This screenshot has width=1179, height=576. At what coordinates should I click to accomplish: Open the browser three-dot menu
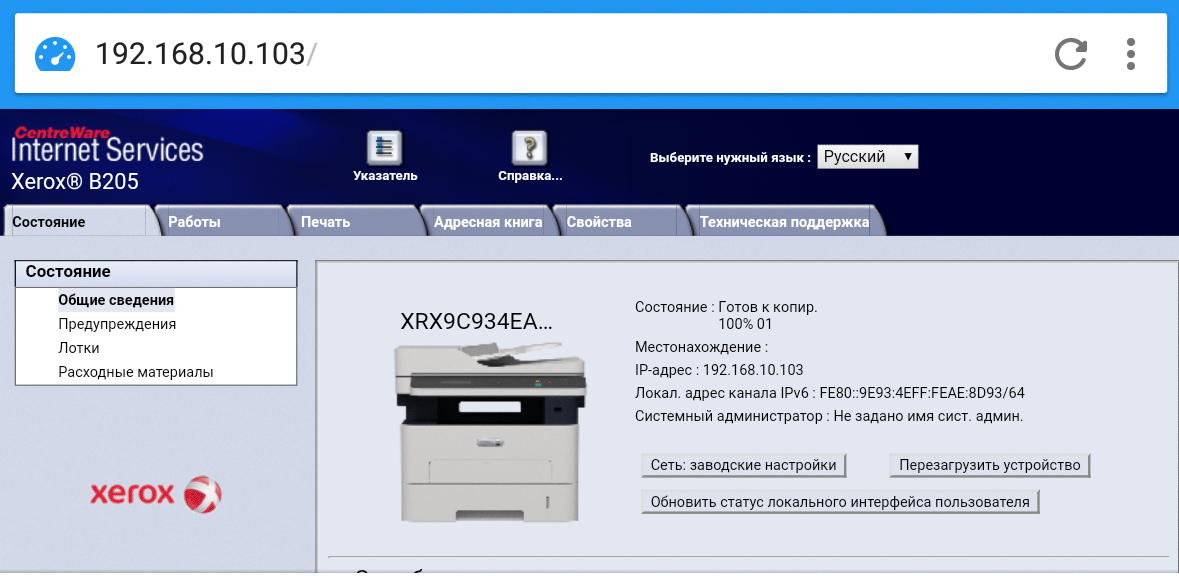(x=1130, y=54)
